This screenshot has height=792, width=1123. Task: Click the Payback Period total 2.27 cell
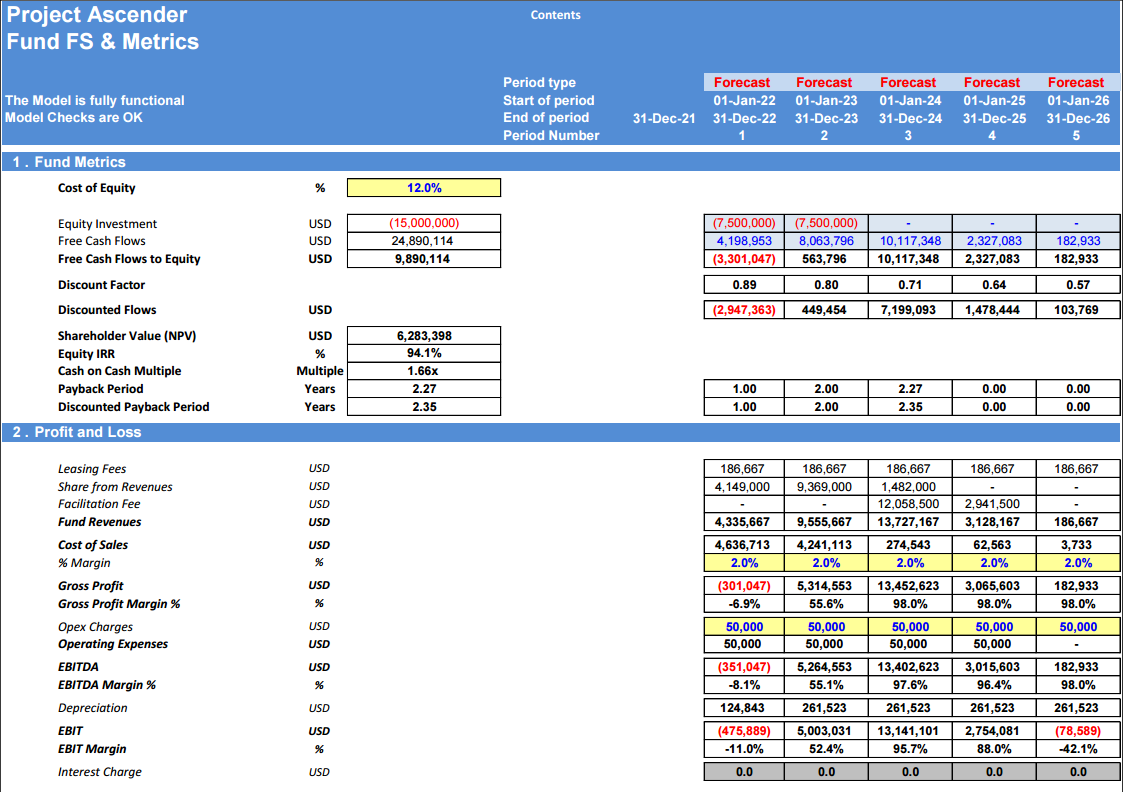[x=424, y=389]
